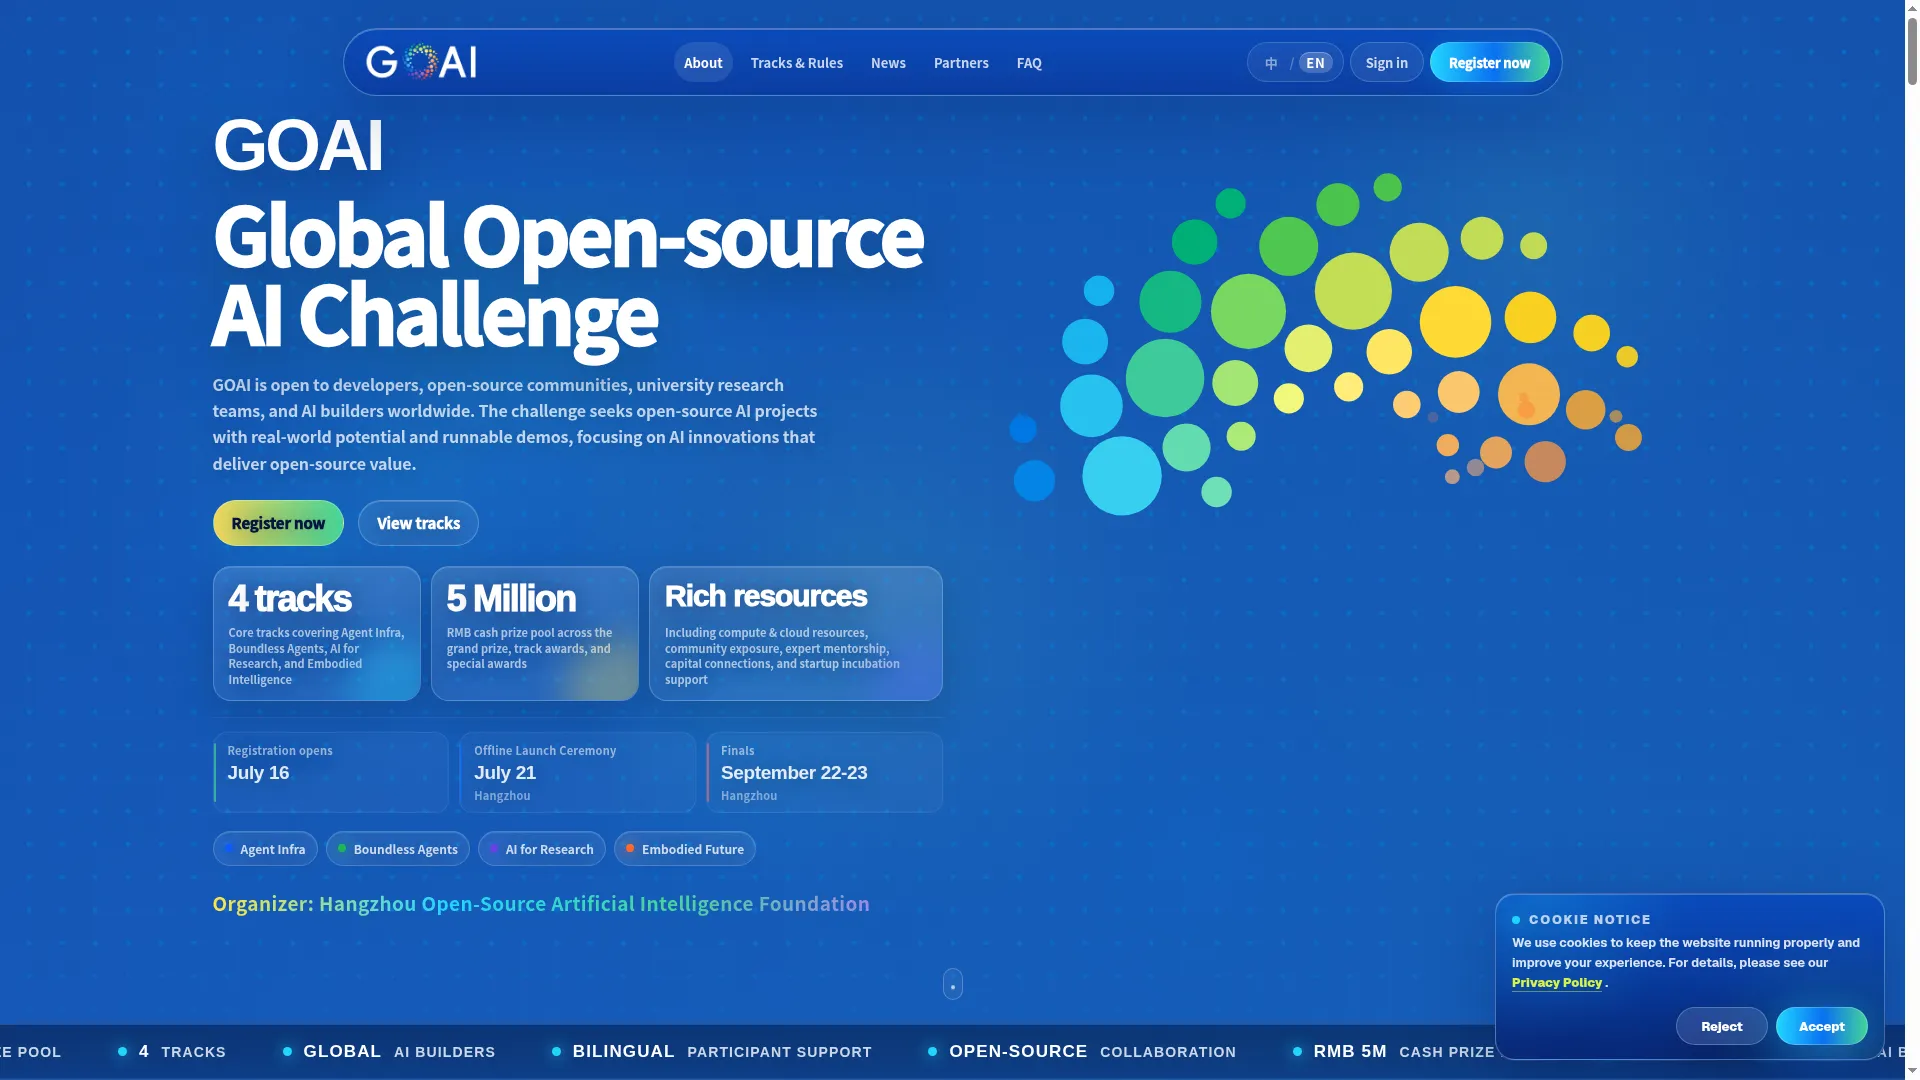
Task: Click "OPEN-SOURCE COLLABORATION" in the ticker
Action: (x=1093, y=1052)
